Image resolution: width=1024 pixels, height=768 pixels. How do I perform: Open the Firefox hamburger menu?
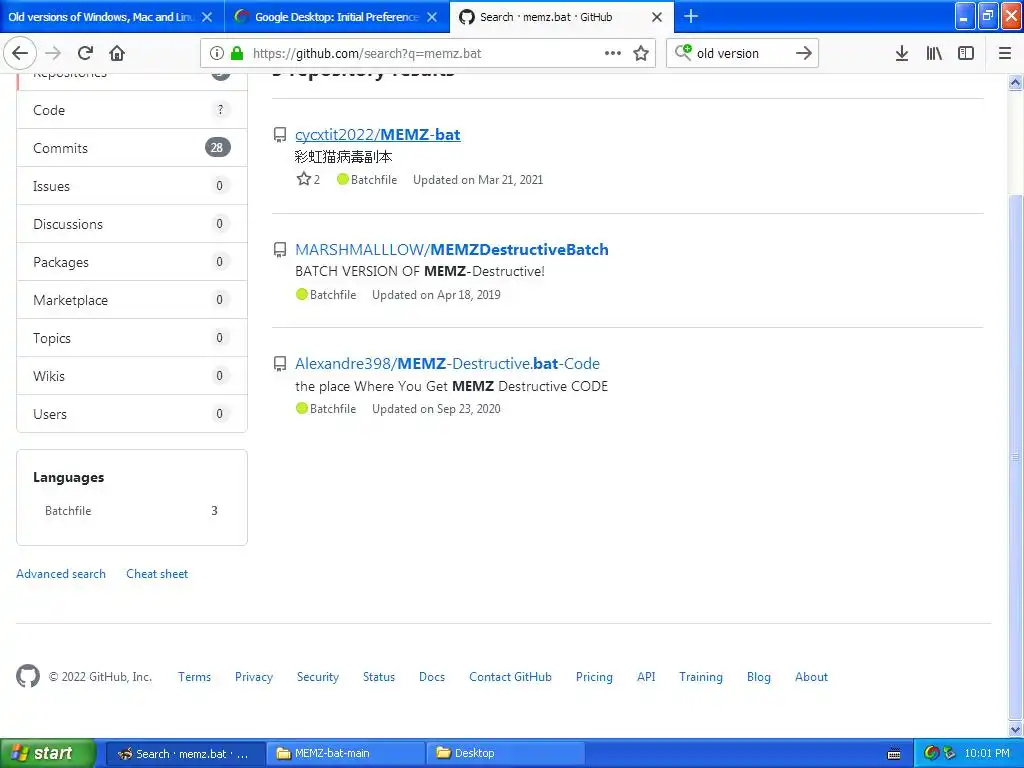[1005, 53]
